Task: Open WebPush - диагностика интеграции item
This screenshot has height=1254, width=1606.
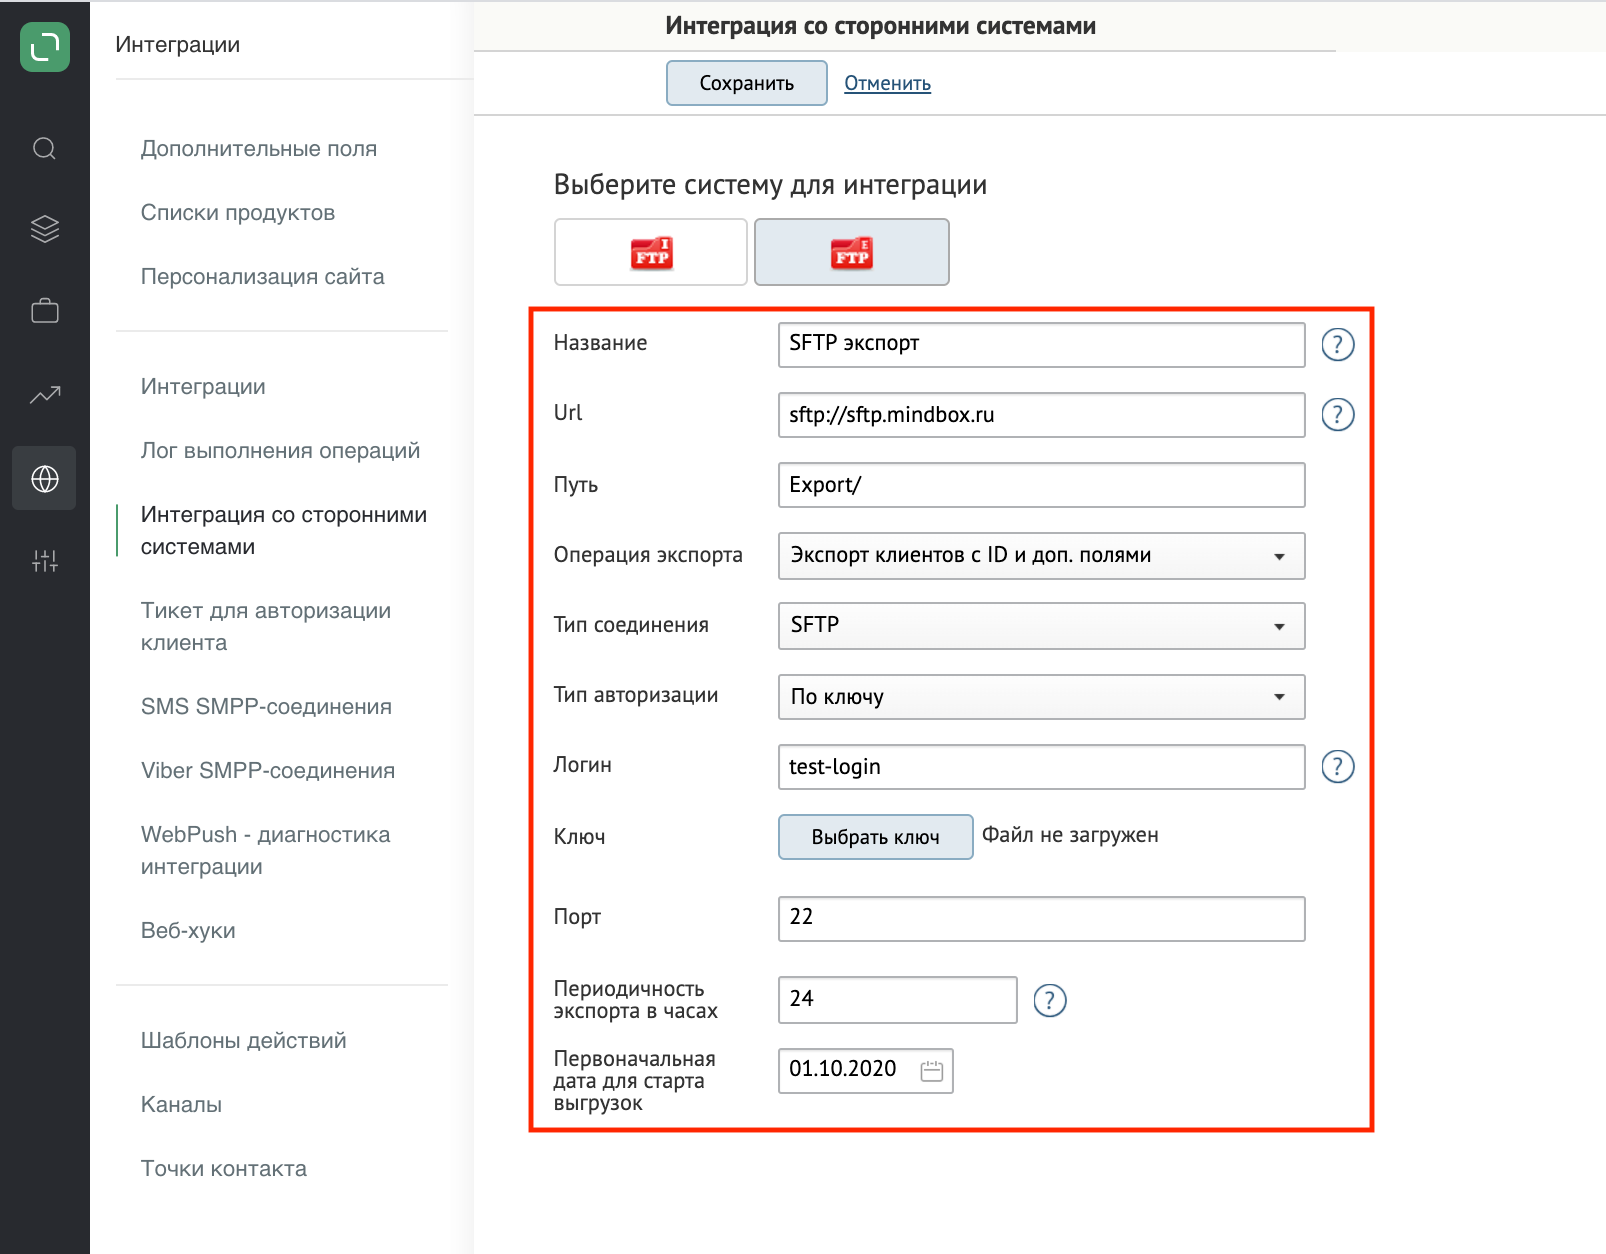Action: pos(266,851)
